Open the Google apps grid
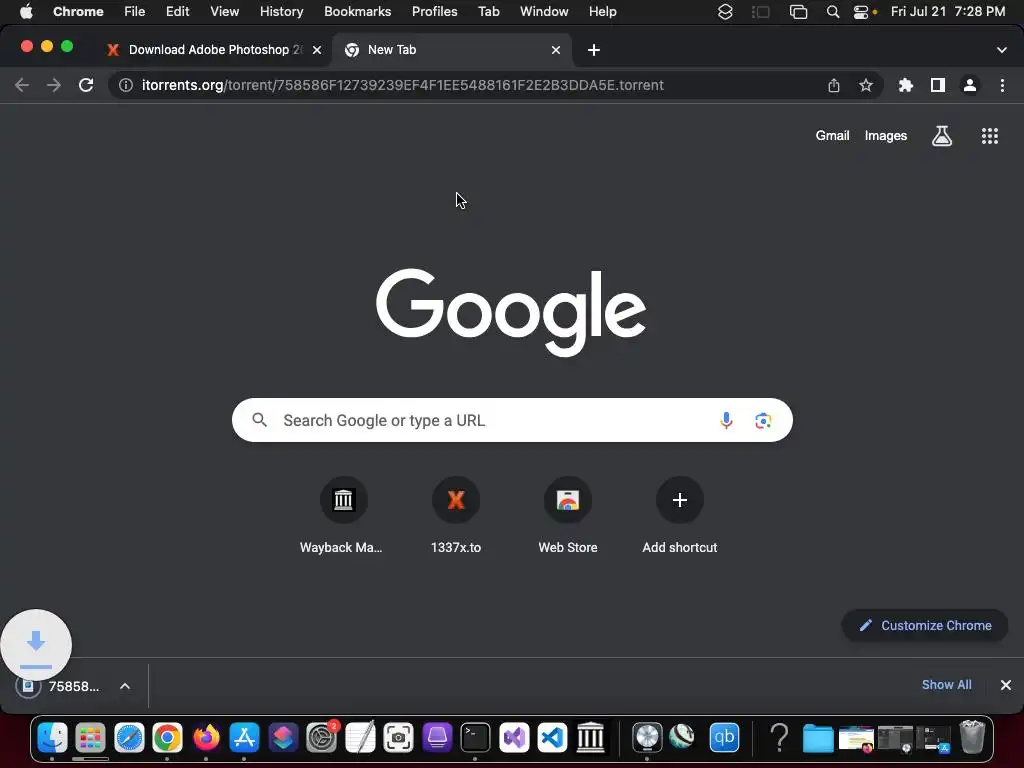Screen dimensions: 1024x768 point(990,136)
